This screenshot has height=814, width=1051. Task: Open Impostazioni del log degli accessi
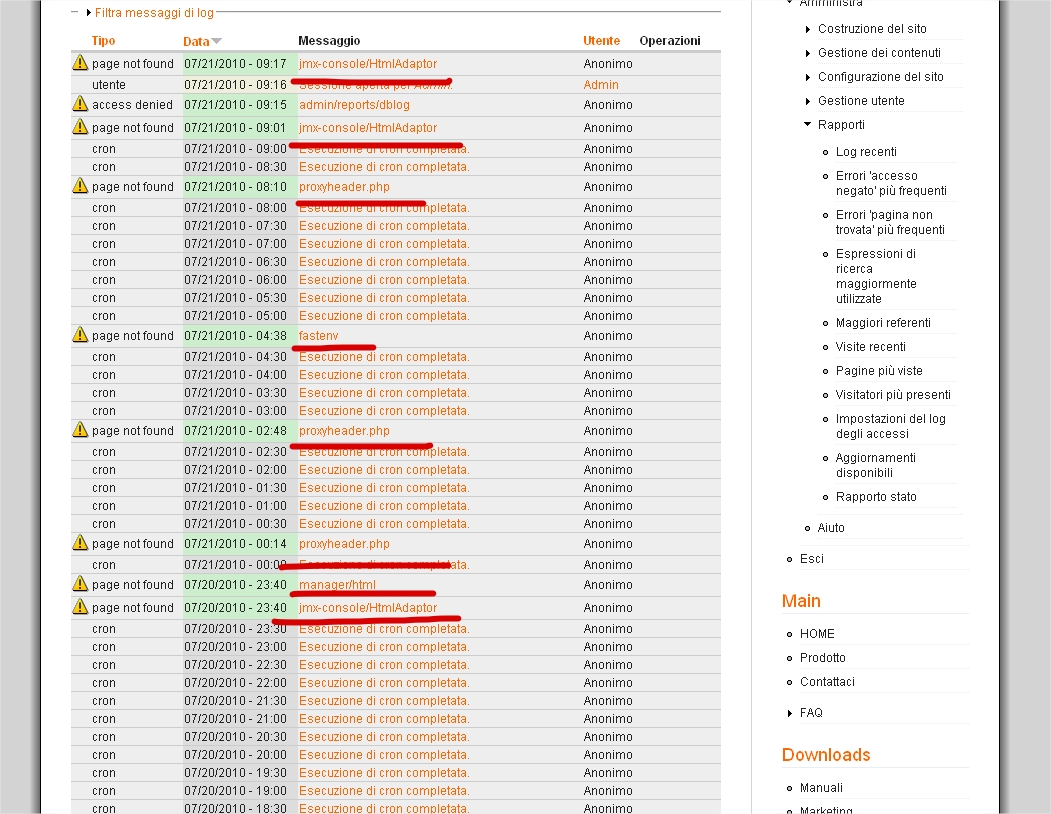pos(891,426)
